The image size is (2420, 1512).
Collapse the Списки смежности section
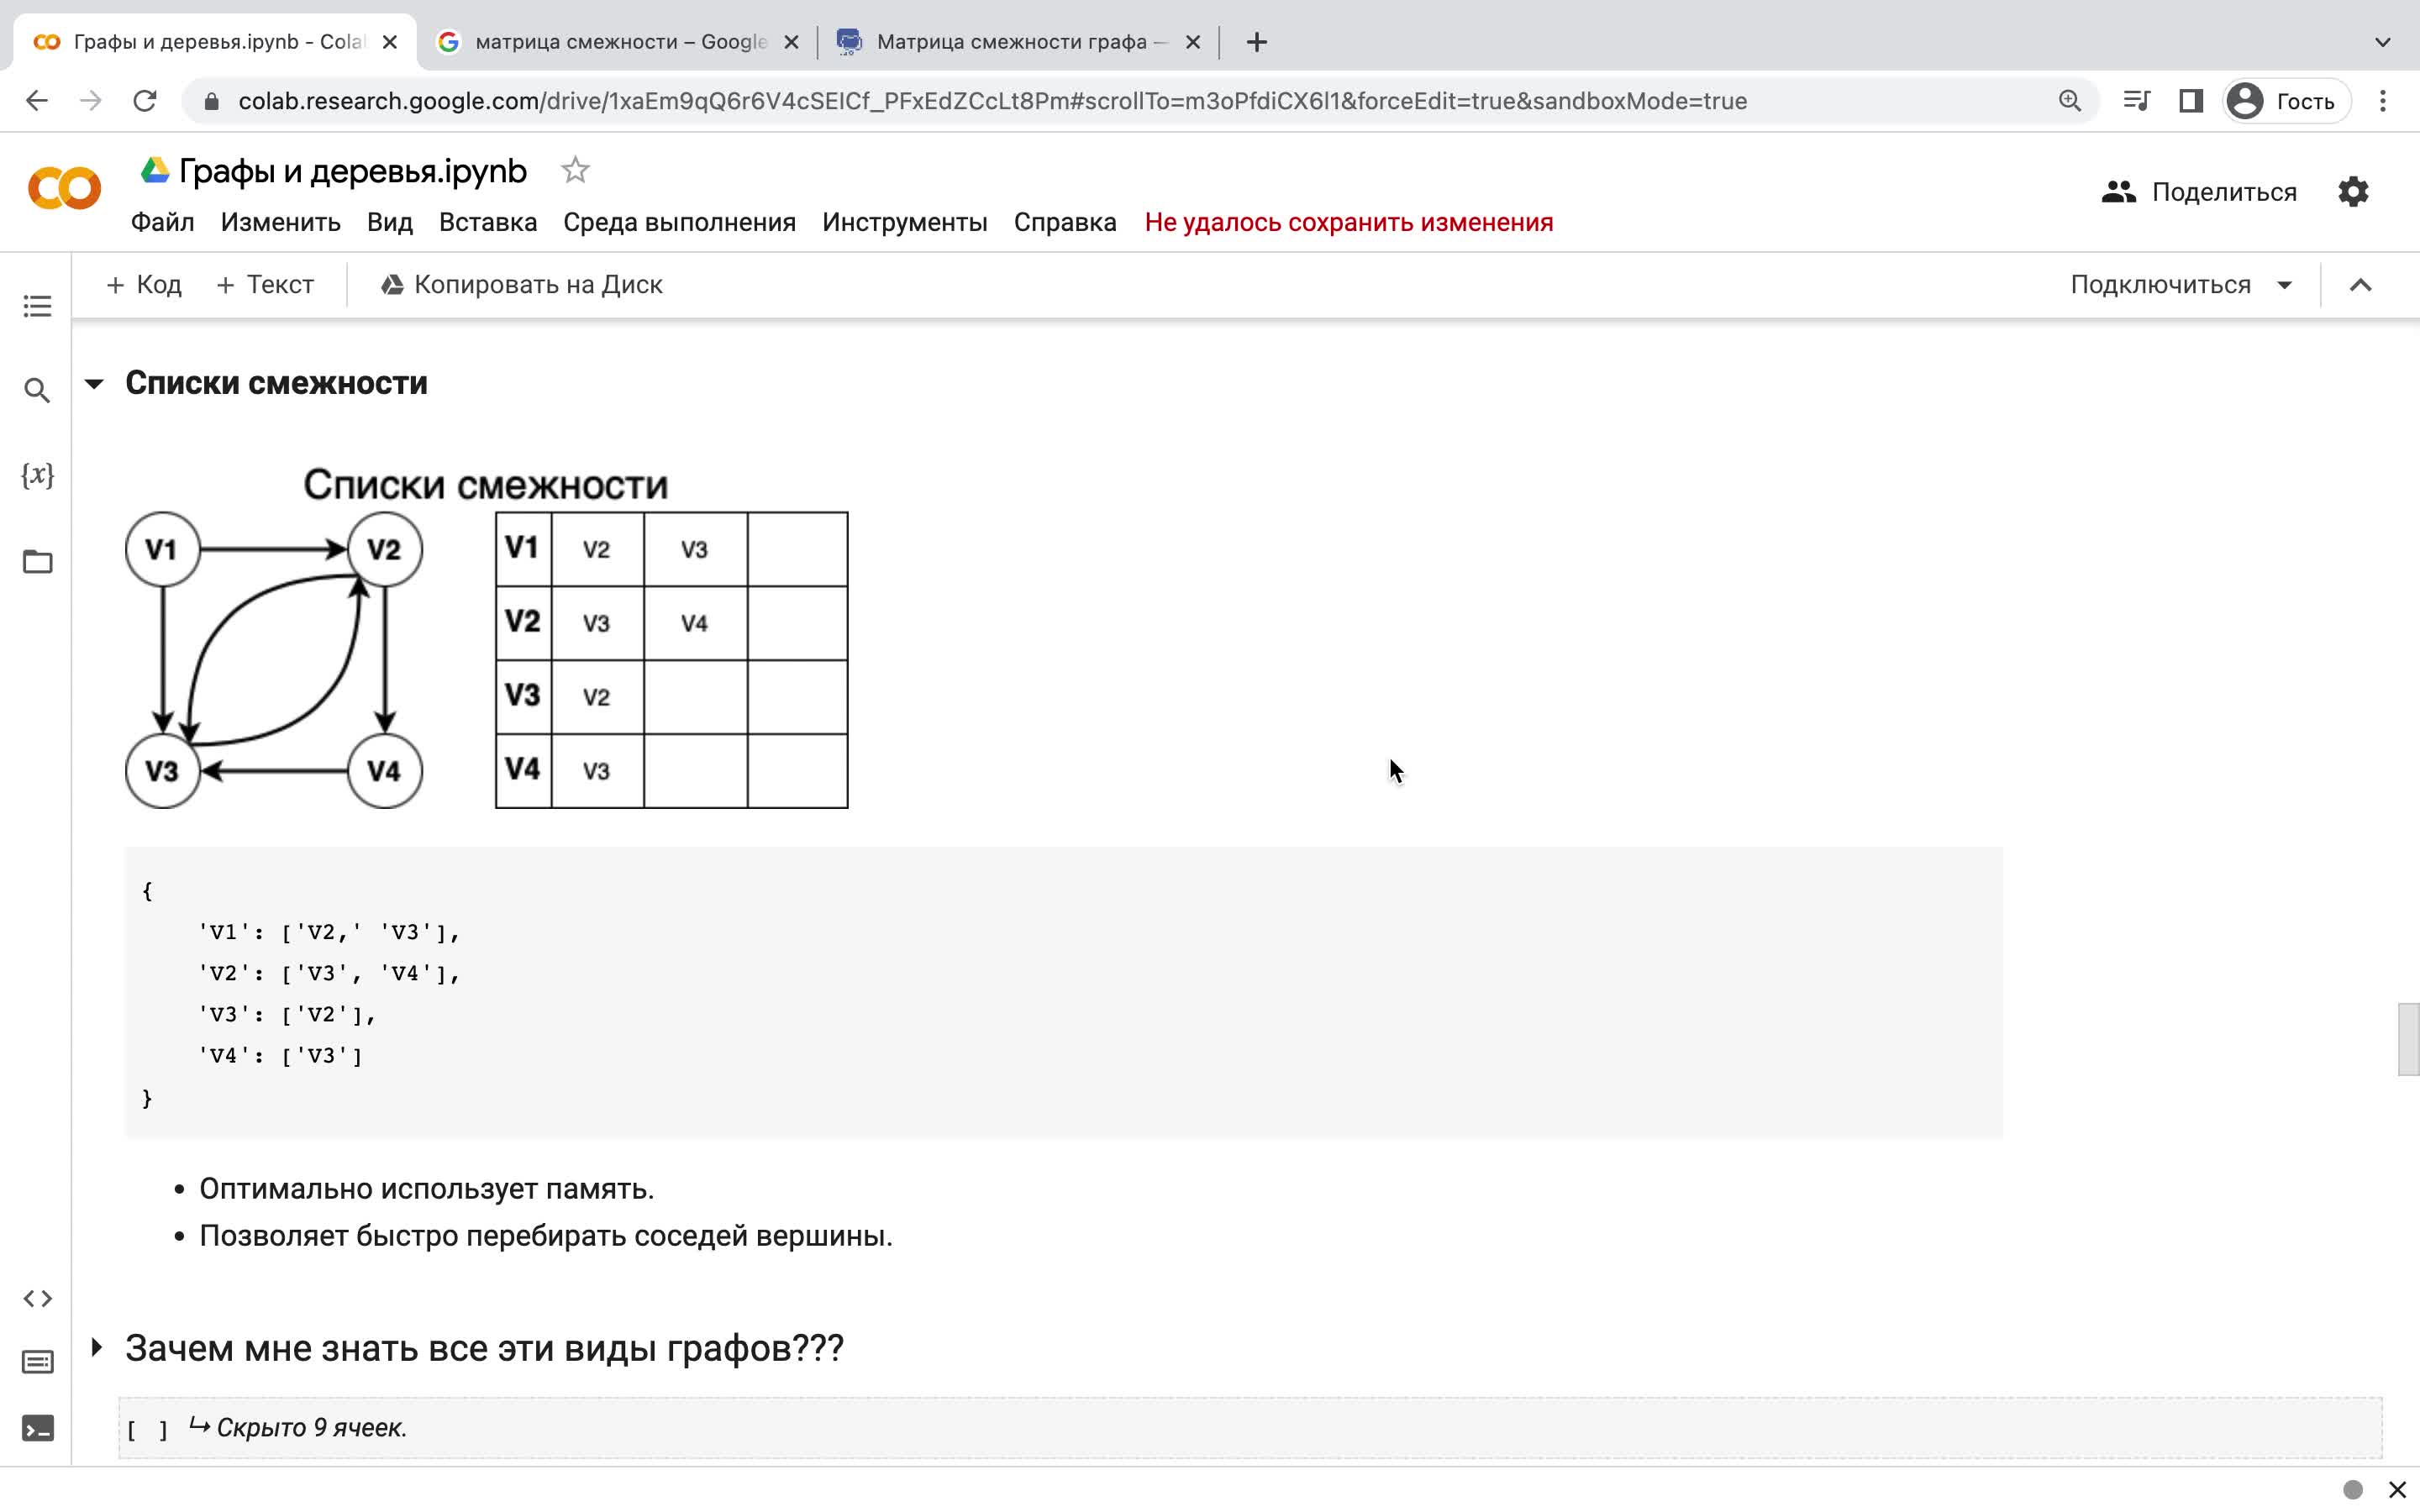point(94,384)
